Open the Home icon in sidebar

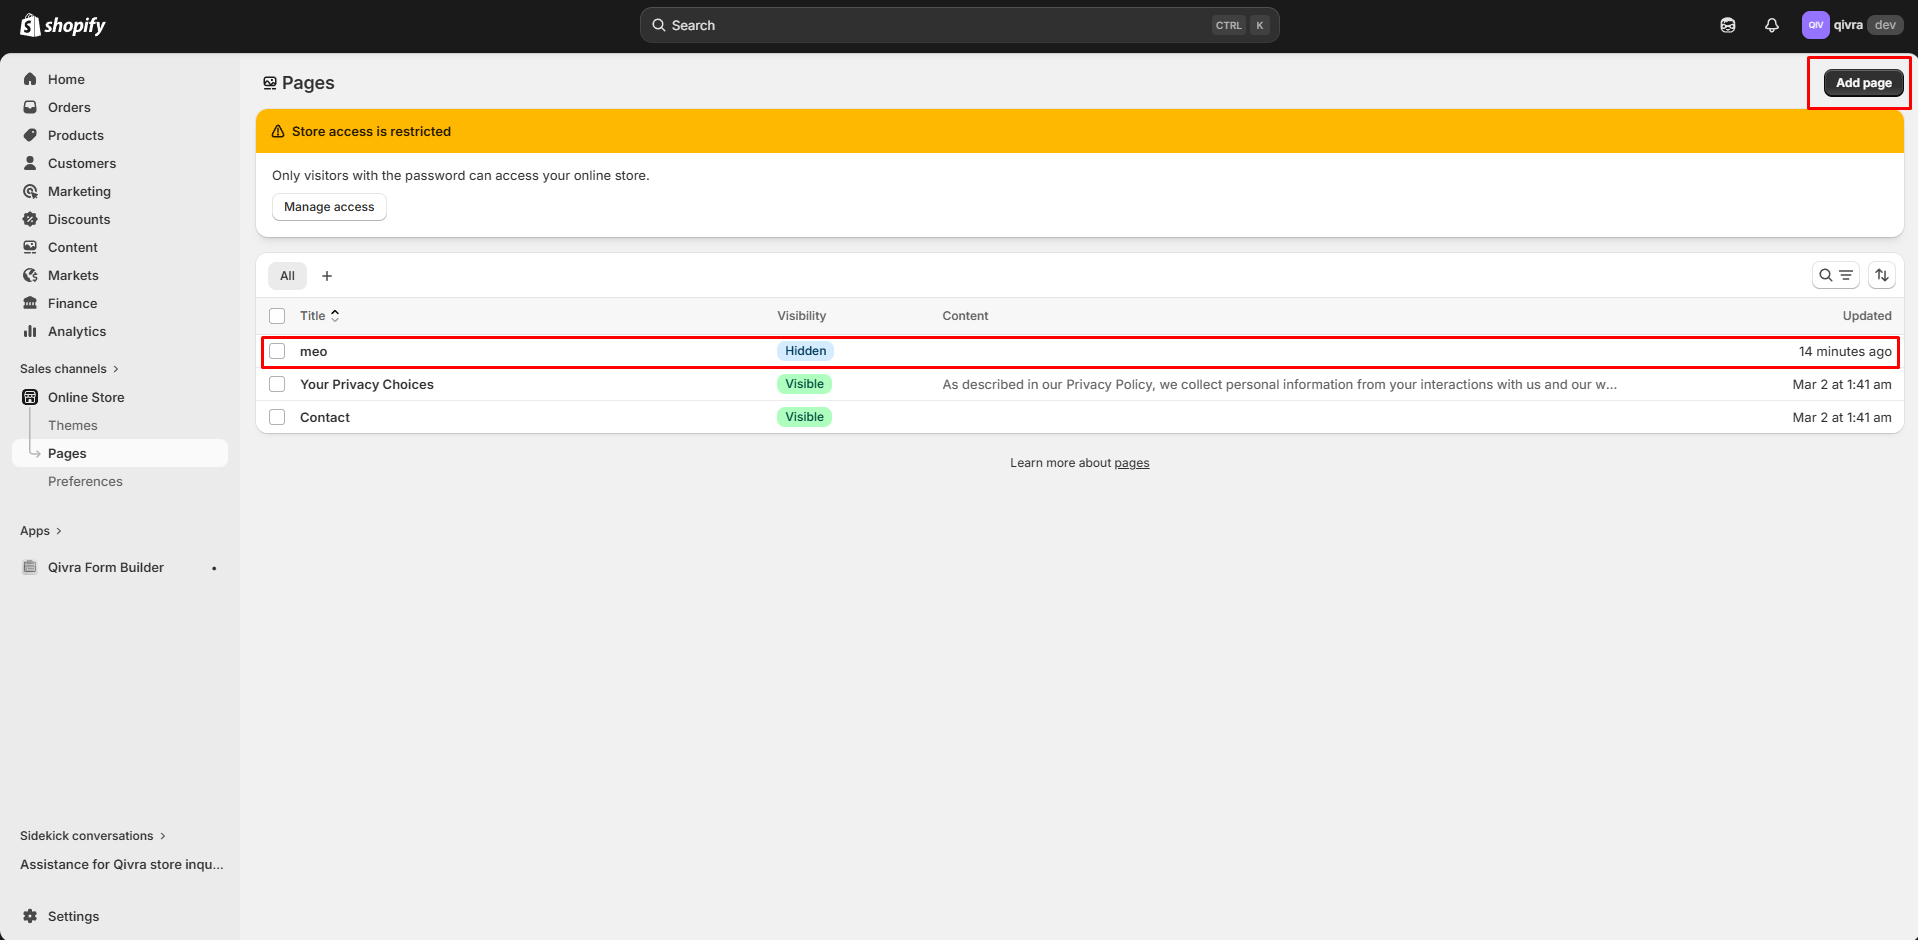pos(30,79)
